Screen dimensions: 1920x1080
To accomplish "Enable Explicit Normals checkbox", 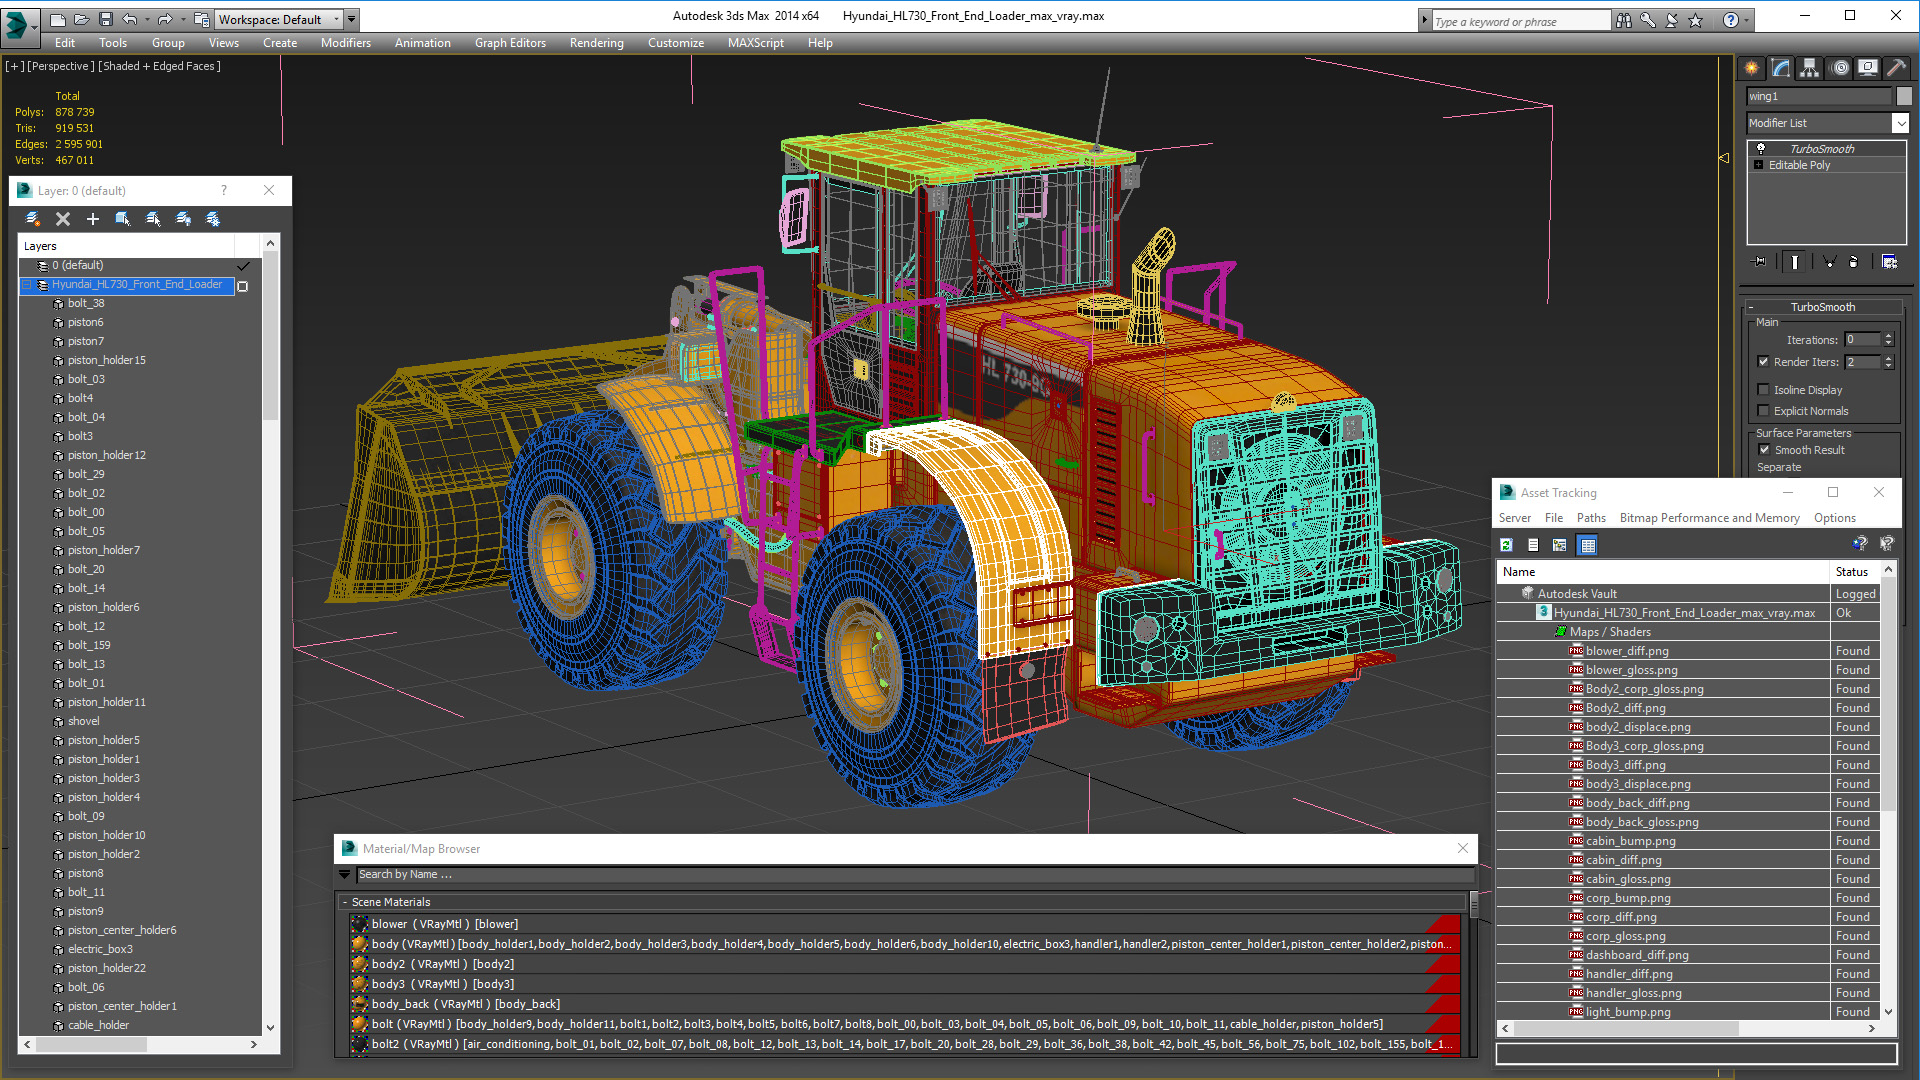I will point(1764,411).
